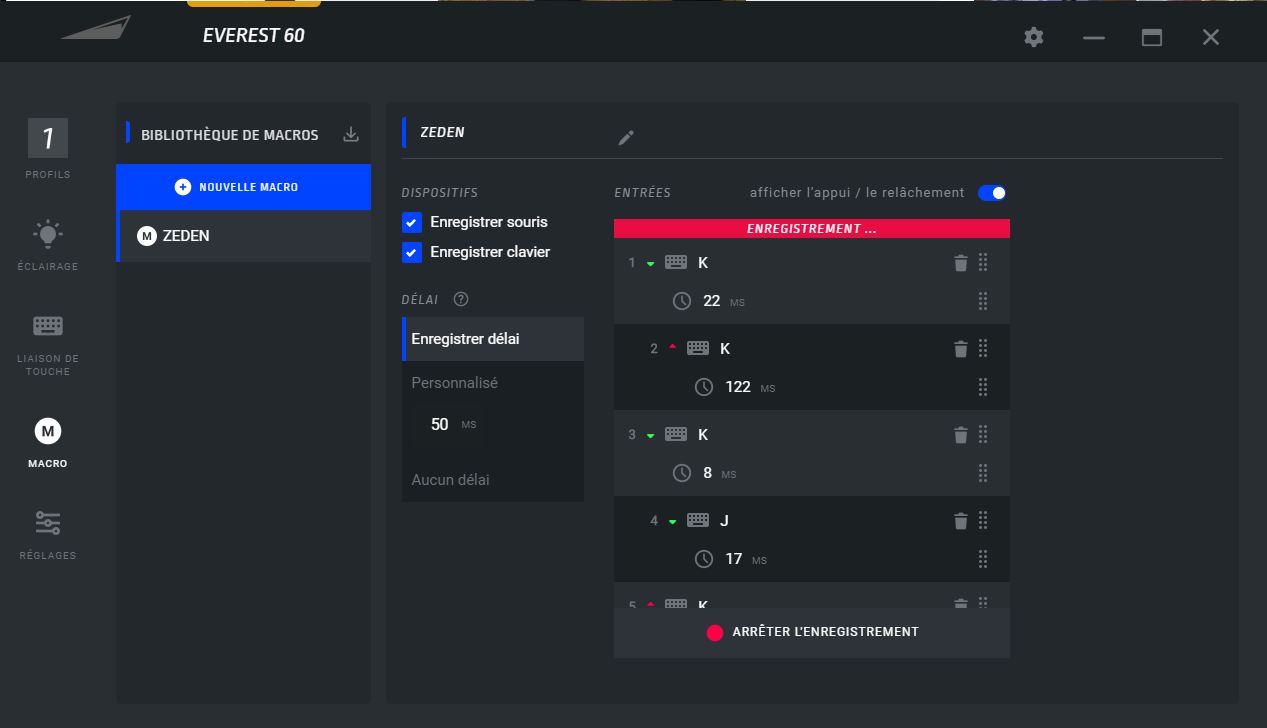This screenshot has width=1267, height=728.
Task: Uncheck Enregistrer souris checkbox
Action: (x=411, y=222)
